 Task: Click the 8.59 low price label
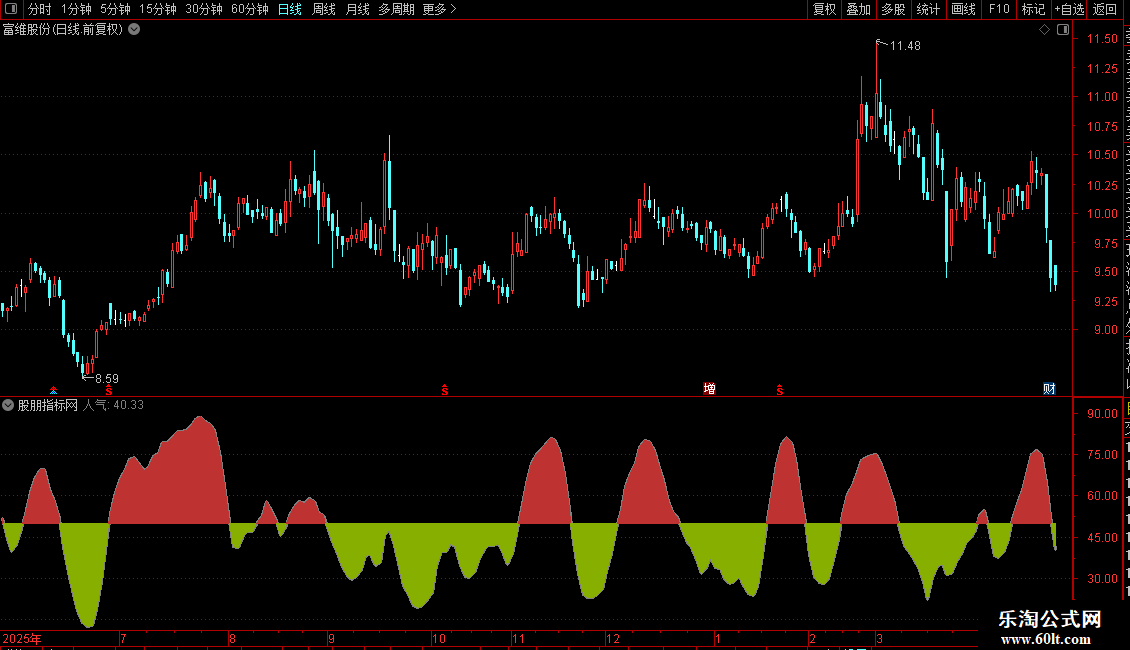[x=107, y=379]
